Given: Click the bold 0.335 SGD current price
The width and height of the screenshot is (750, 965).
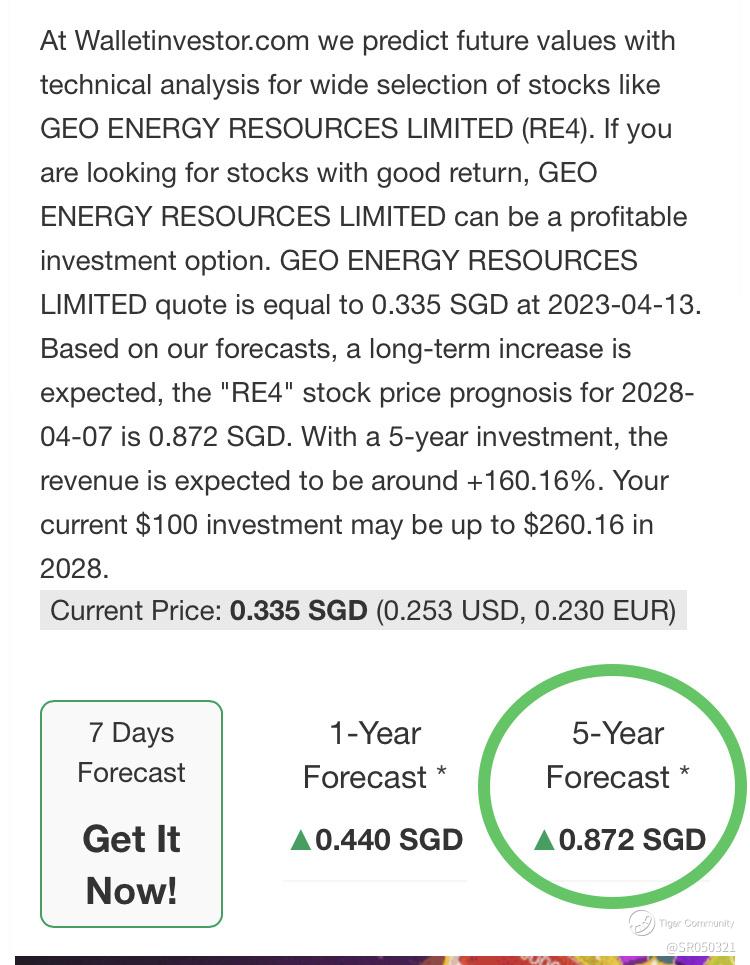Looking at the screenshot, I should [299, 610].
